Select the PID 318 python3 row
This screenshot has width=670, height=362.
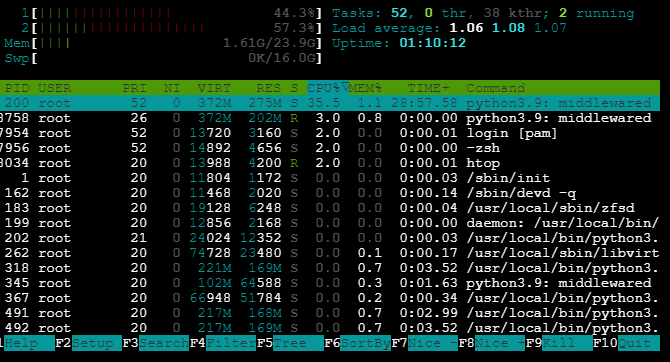[x=330, y=268]
